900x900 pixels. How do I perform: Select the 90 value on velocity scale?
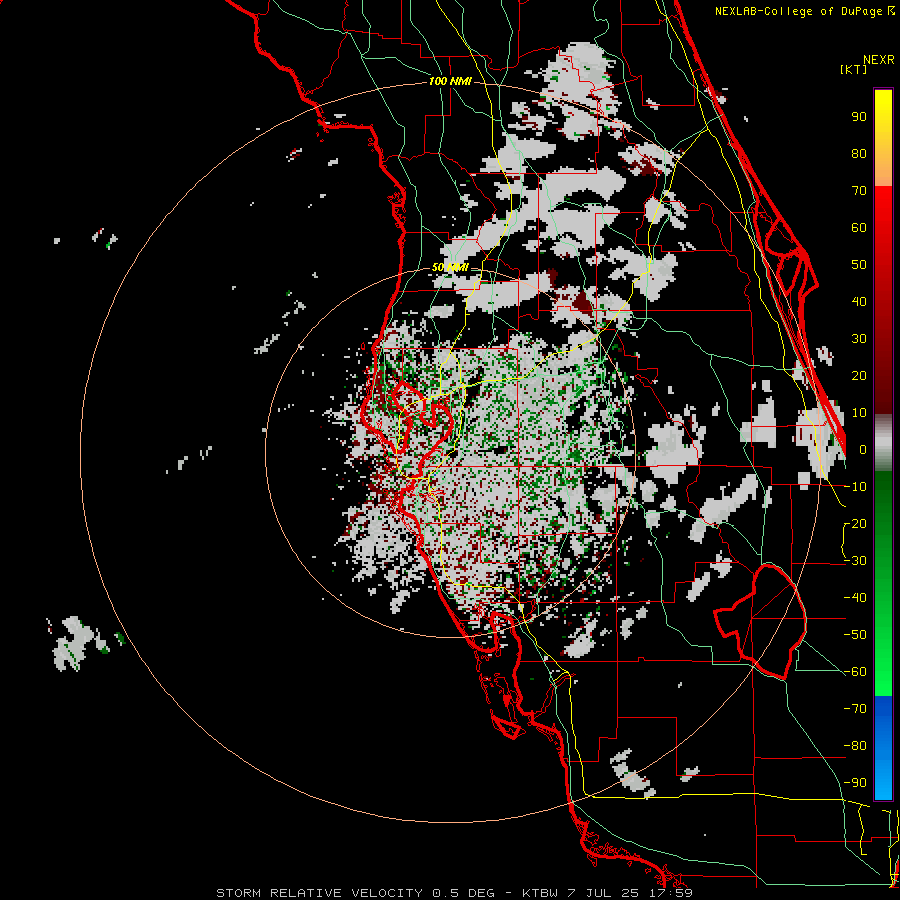coord(859,117)
